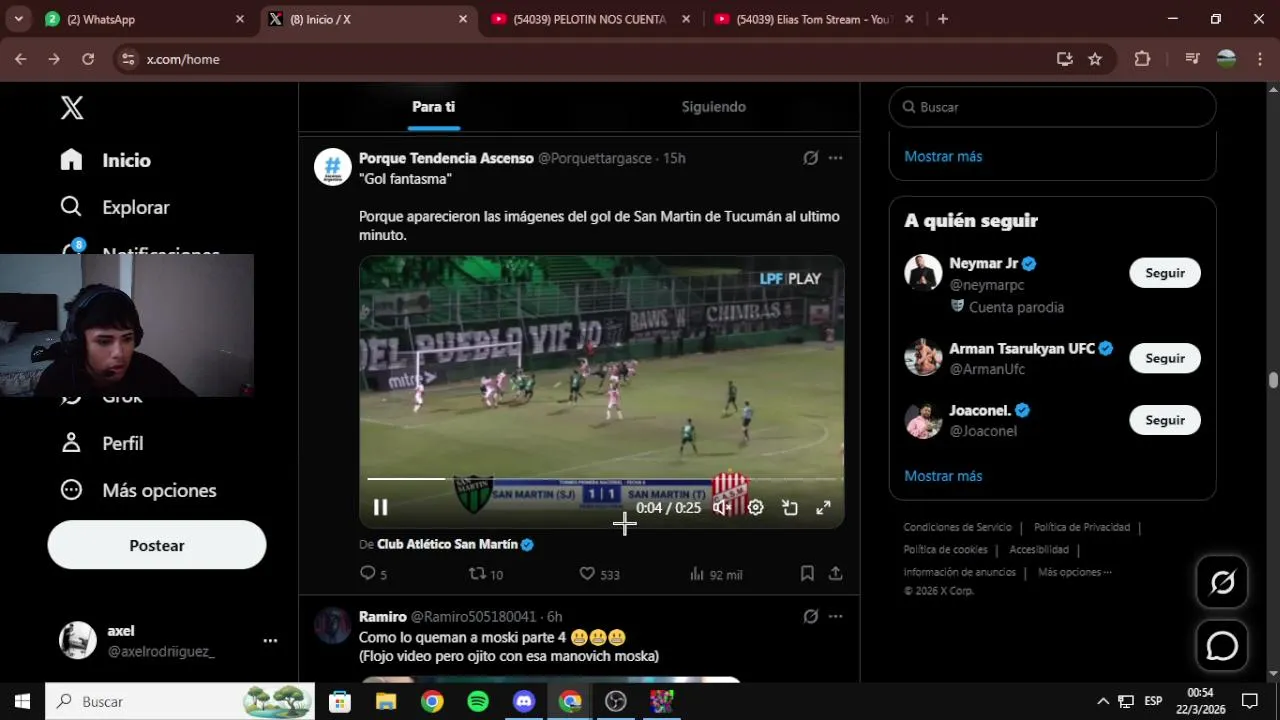Image resolution: width=1280 pixels, height=720 pixels.
Task: Open Explorar in the sidebar
Action: point(114,207)
